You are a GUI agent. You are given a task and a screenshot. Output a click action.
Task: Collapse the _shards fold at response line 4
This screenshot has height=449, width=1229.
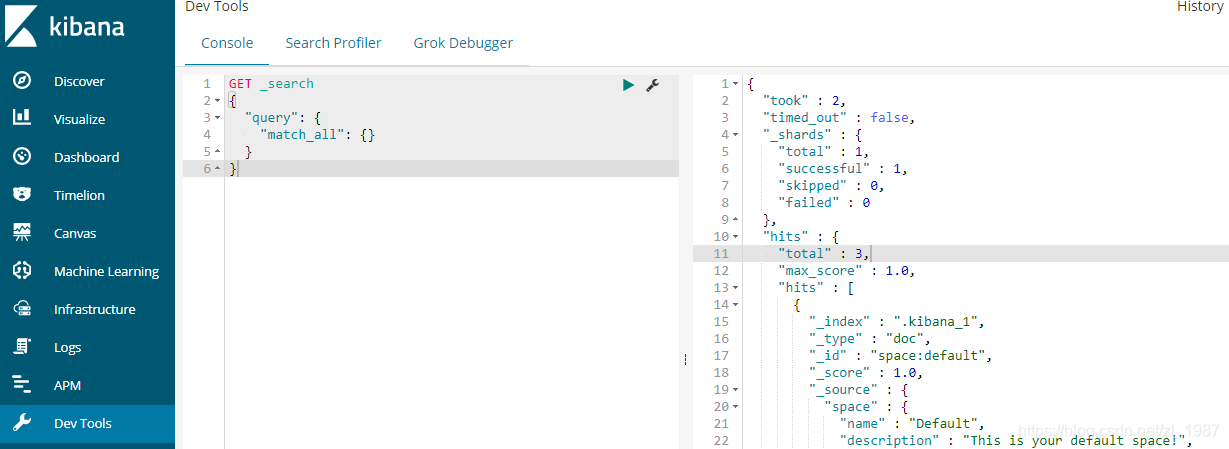click(735, 135)
